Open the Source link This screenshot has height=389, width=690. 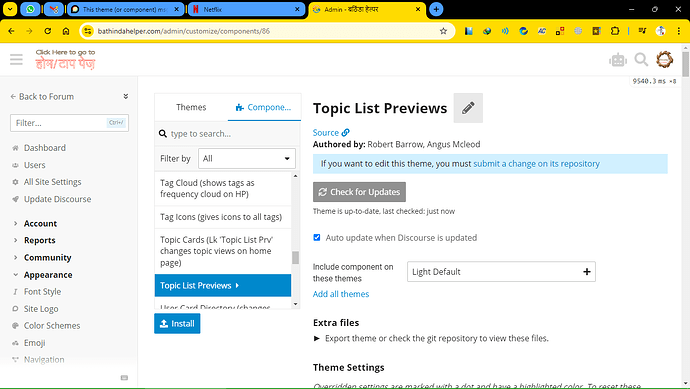click(x=331, y=132)
